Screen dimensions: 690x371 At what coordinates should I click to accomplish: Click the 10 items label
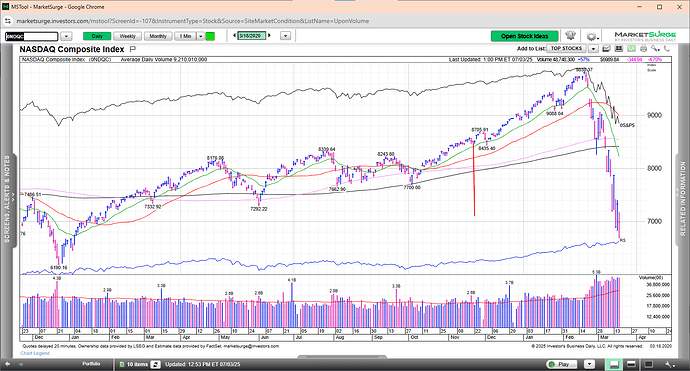pos(137,364)
